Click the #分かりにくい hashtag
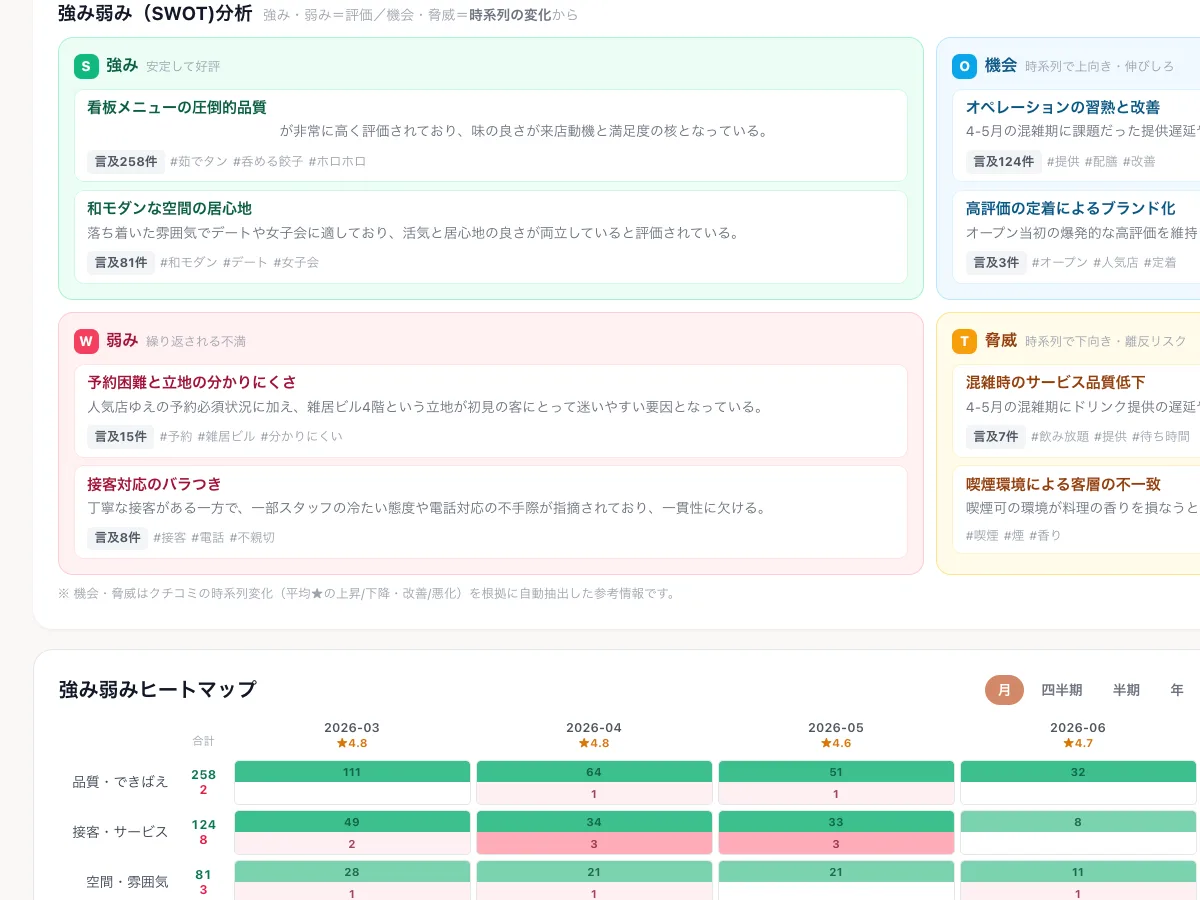This screenshot has width=1200, height=900. point(302,436)
